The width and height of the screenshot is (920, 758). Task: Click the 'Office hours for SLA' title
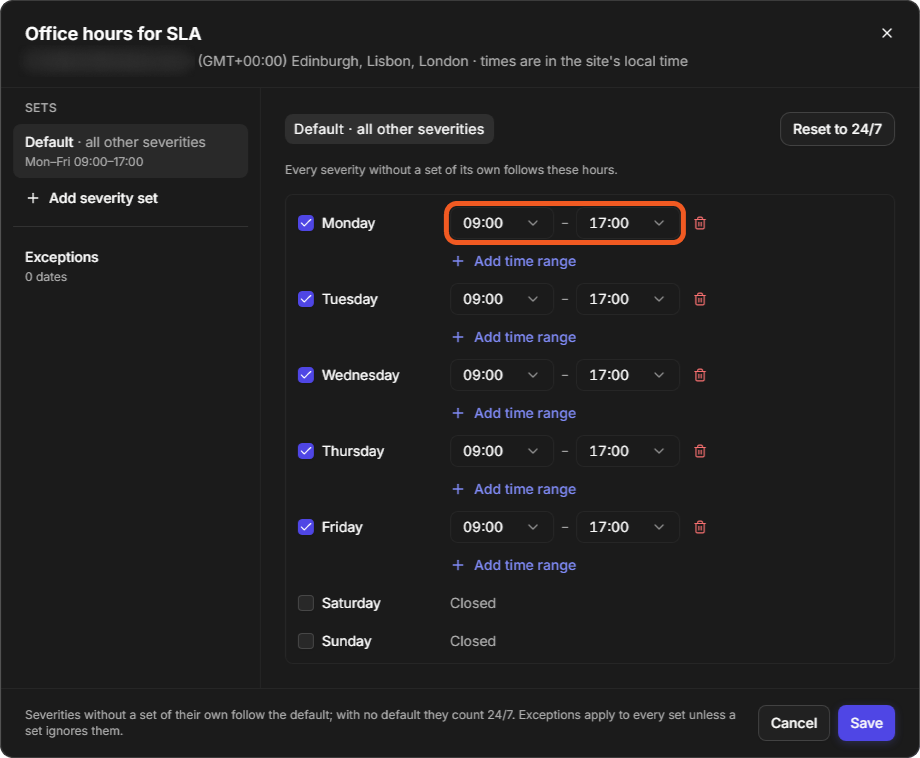click(x=113, y=34)
